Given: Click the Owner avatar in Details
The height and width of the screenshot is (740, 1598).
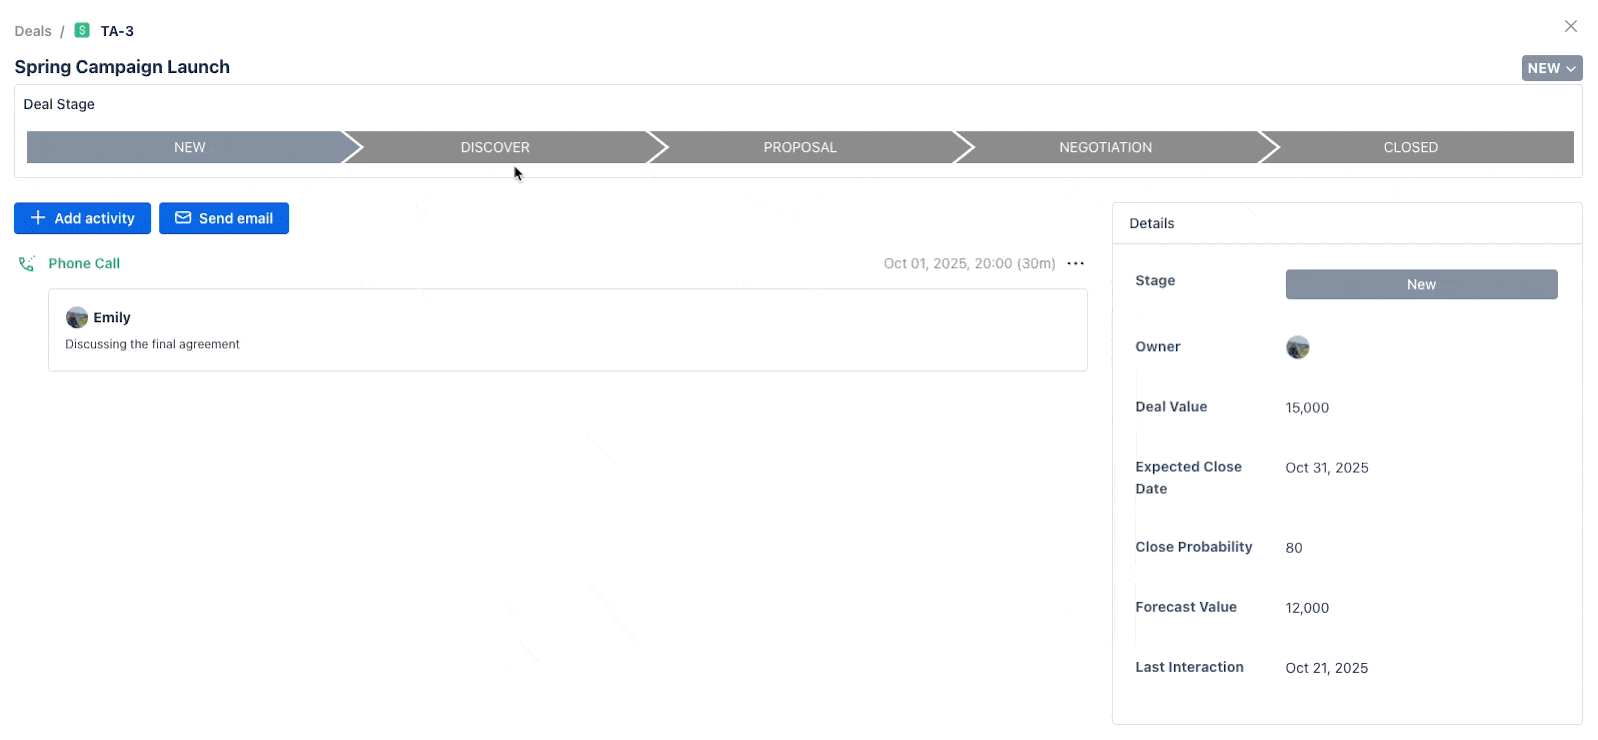Looking at the screenshot, I should click(x=1297, y=348).
